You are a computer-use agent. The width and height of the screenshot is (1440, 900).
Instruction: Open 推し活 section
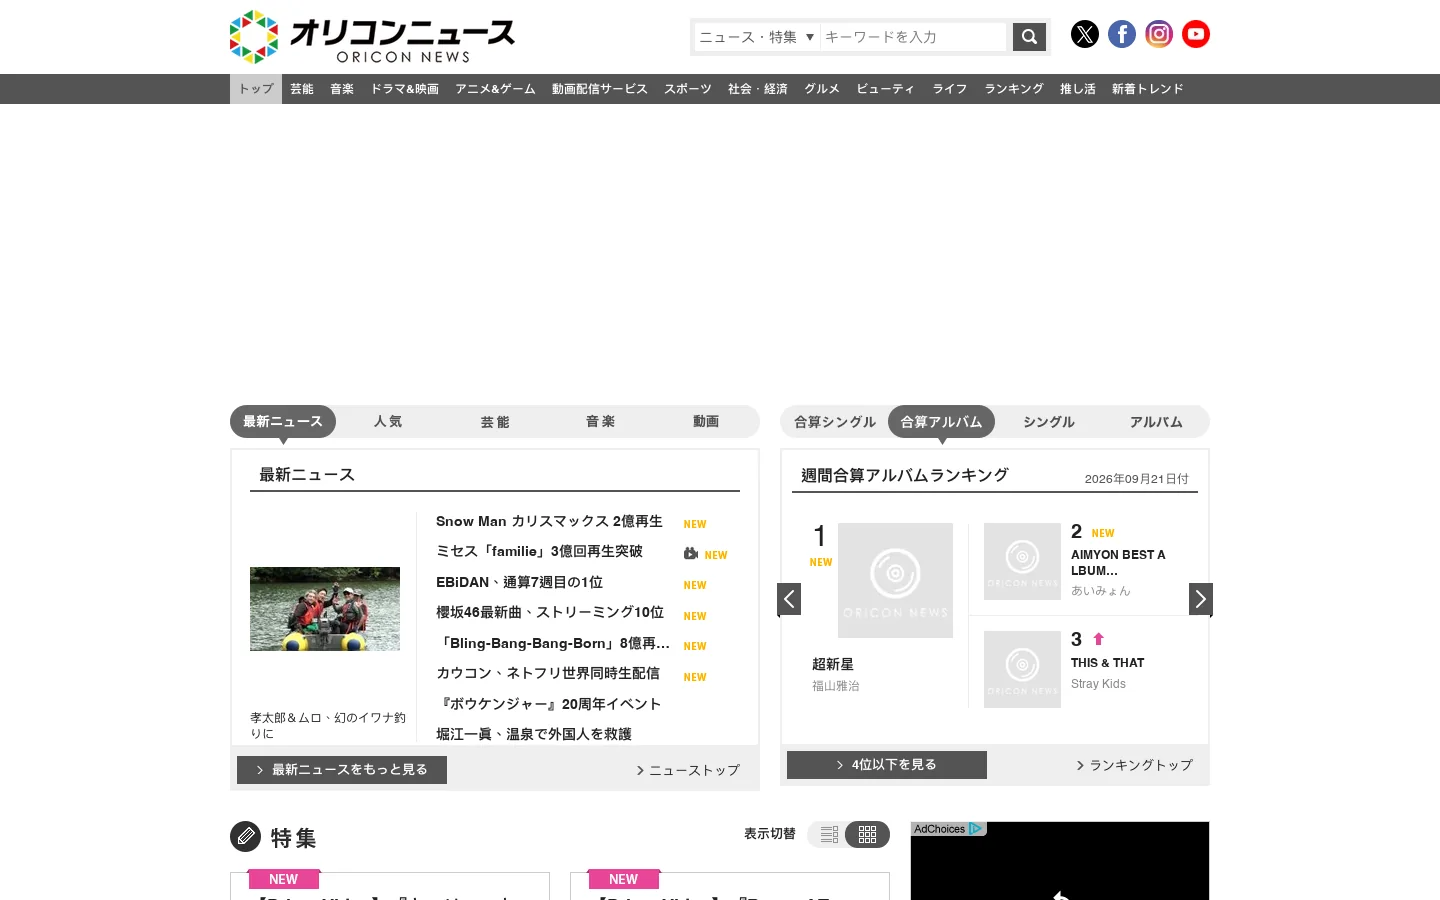pos(1078,89)
